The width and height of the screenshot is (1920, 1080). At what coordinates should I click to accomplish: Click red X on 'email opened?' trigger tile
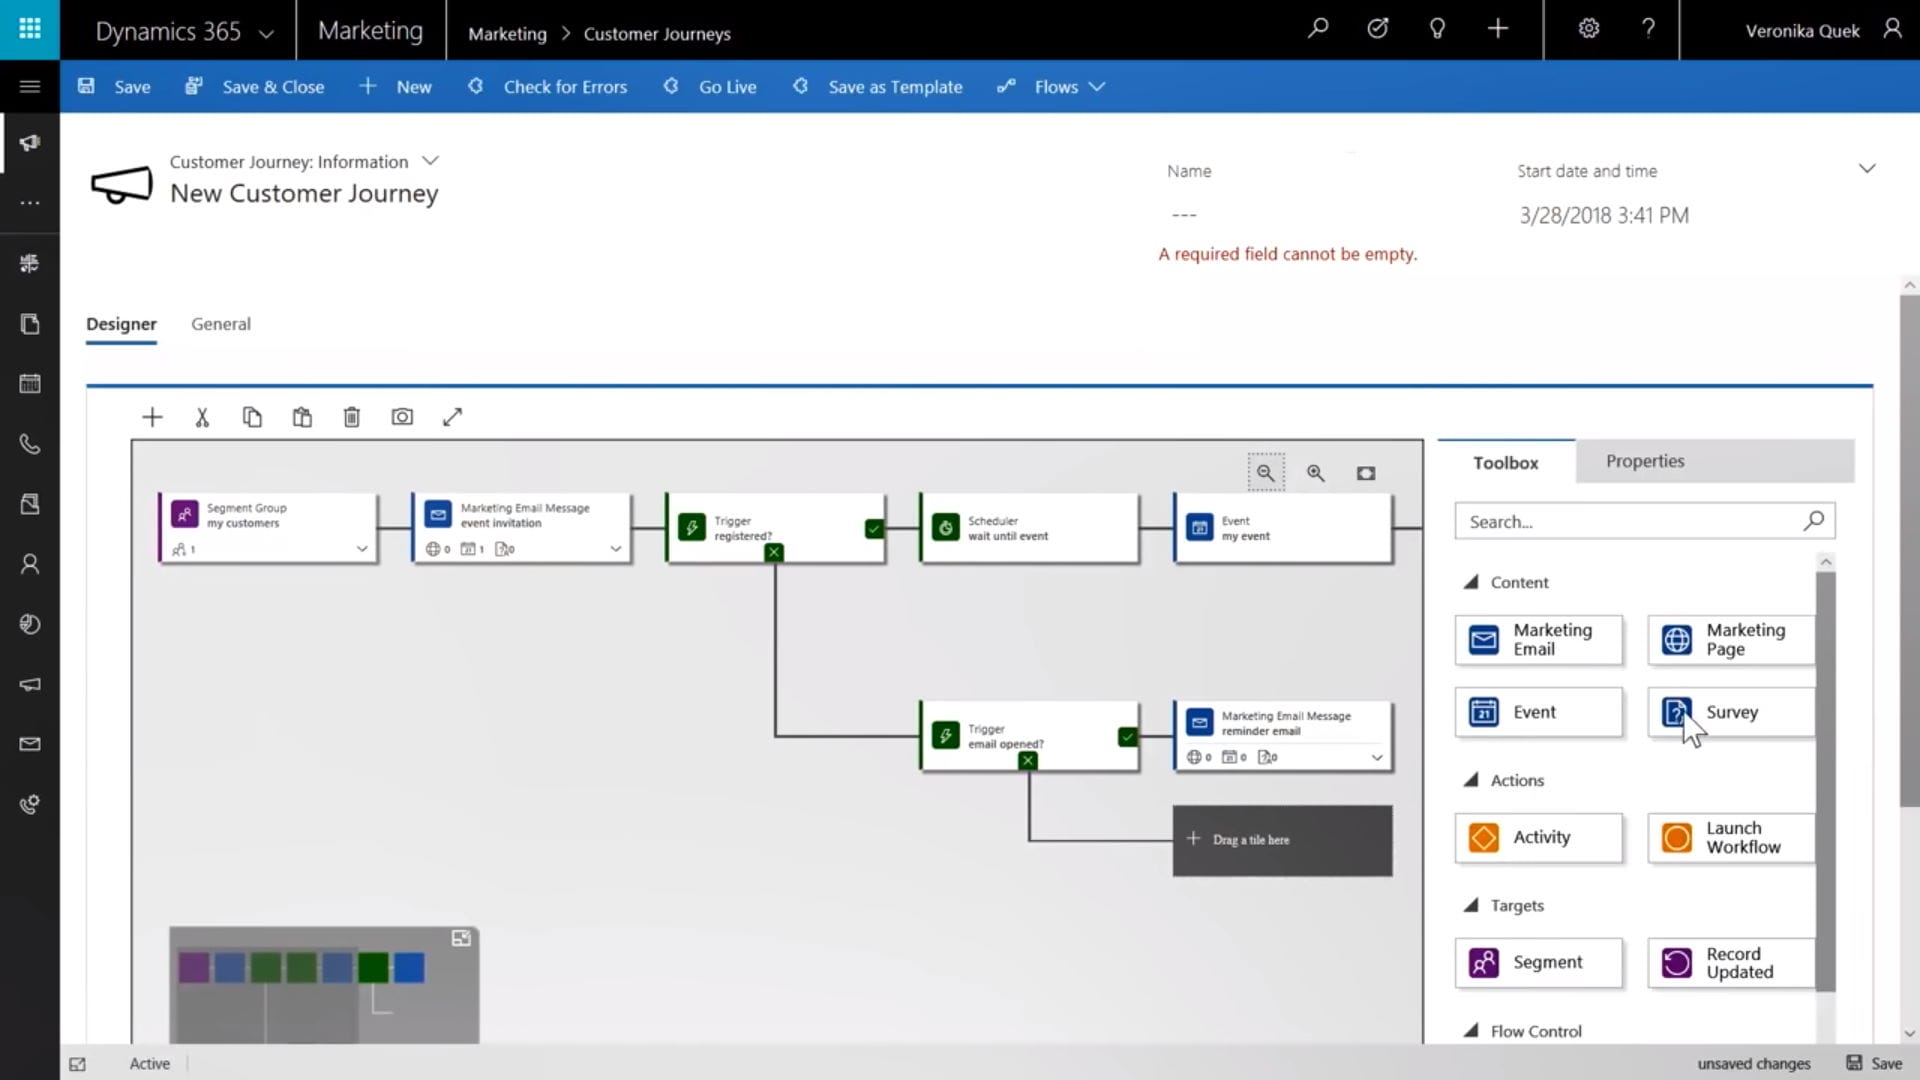[1028, 761]
